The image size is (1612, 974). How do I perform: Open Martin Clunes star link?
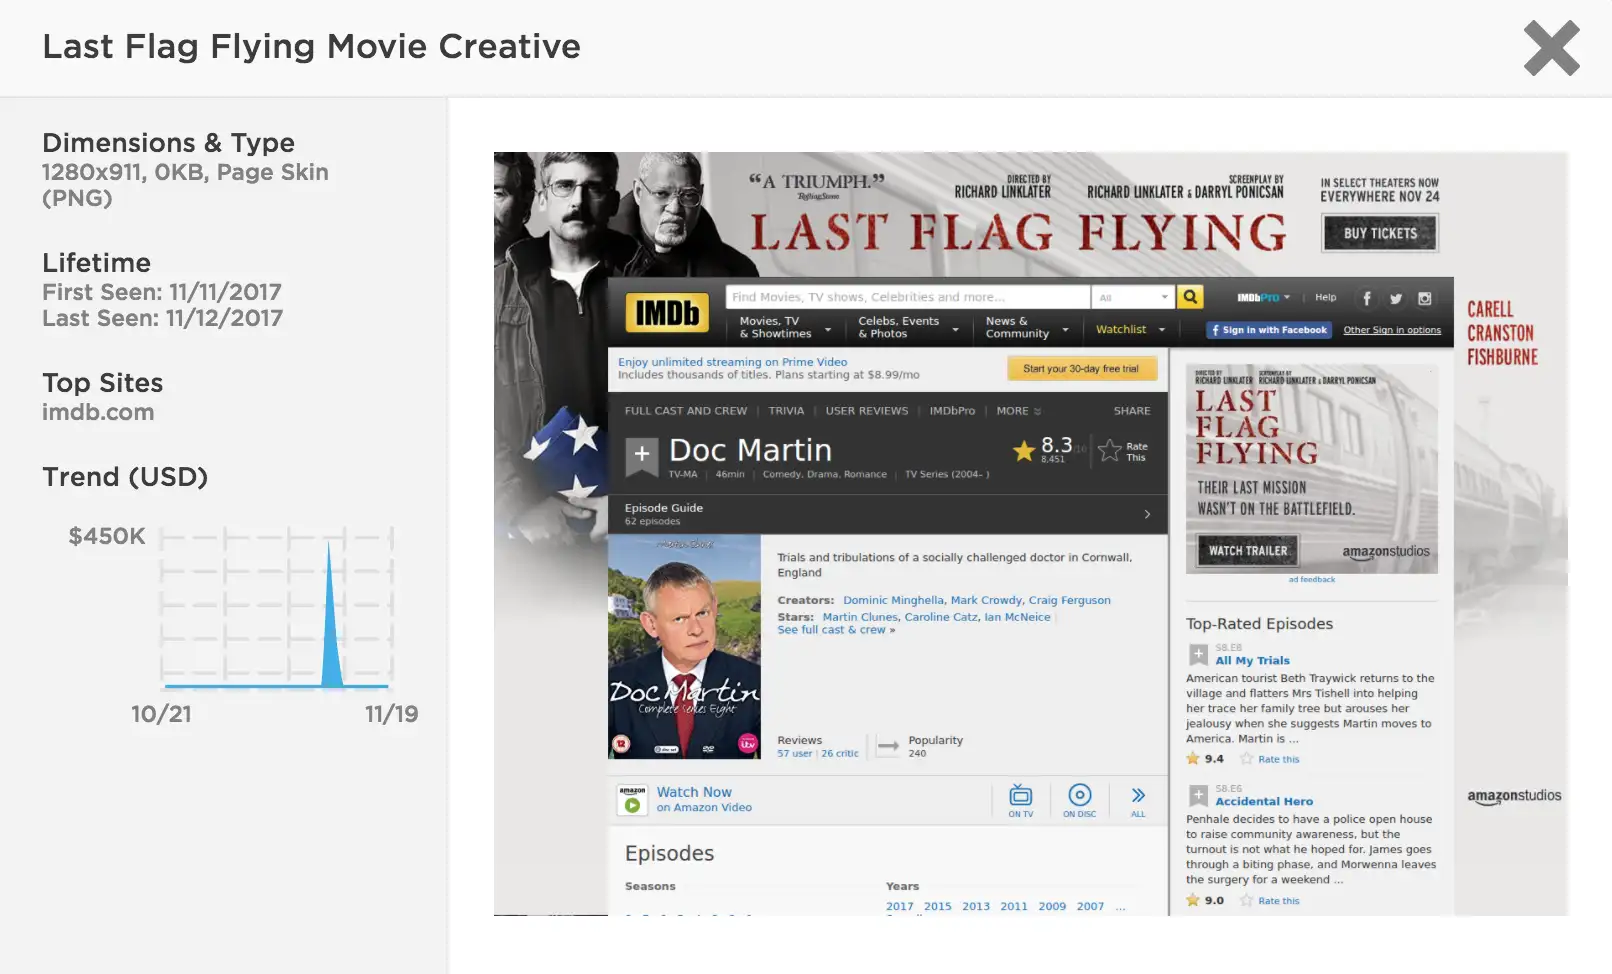point(860,617)
